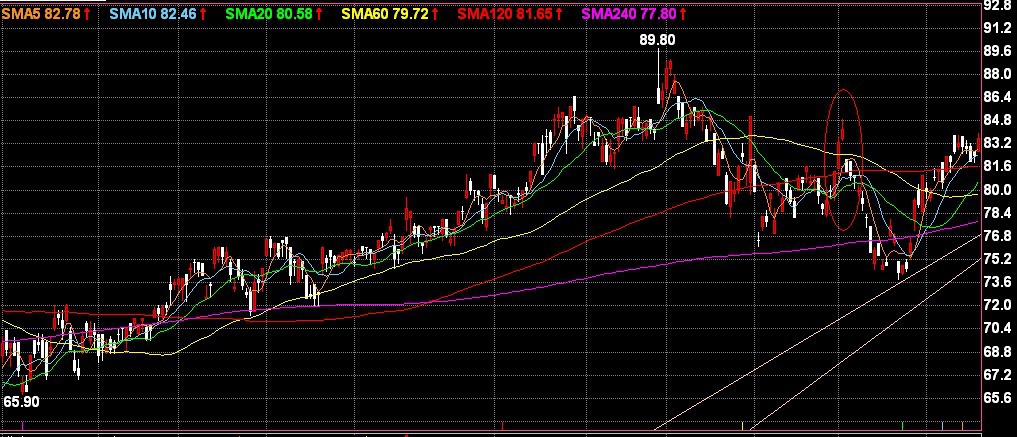Screen dimensions: 1017x437
Task: Click the 76.8 price scale label
Action: coord(997,236)
